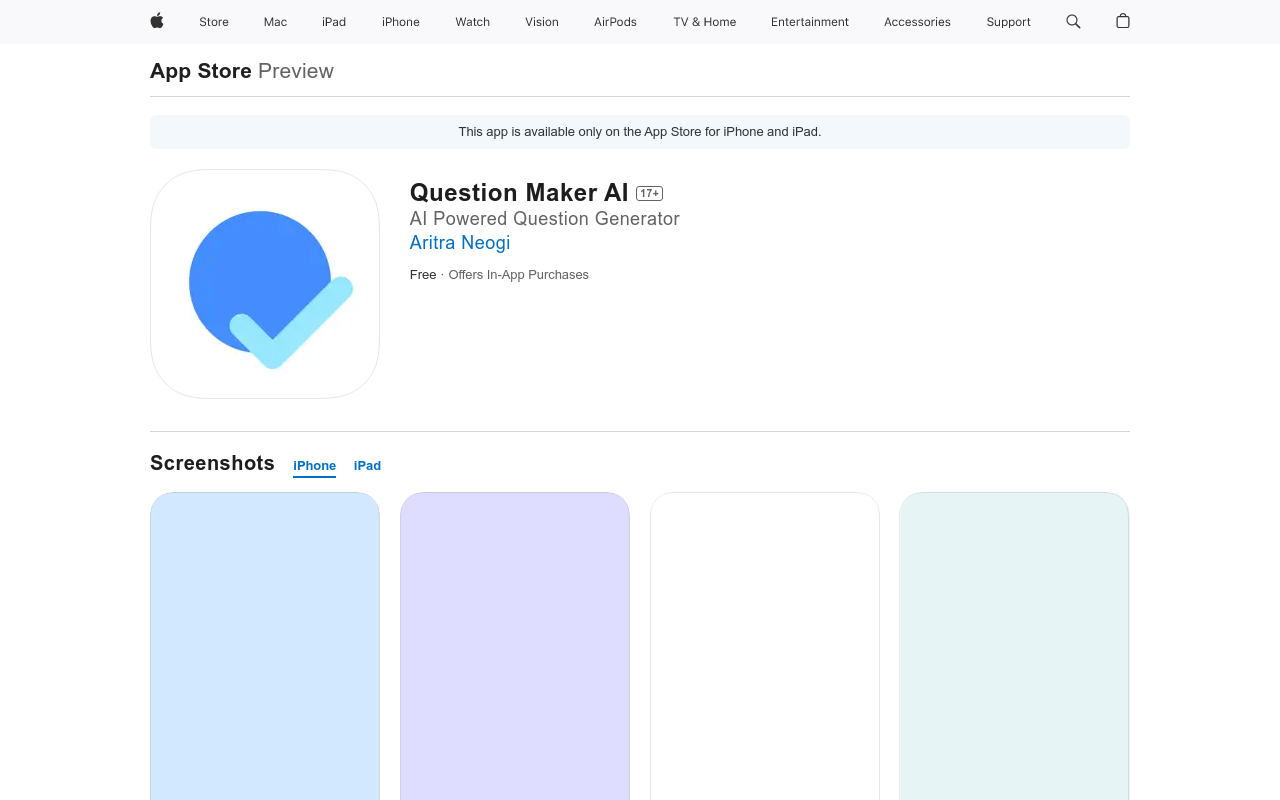Open the iPad nav menu item
Screen dimensions: 1280x800
point(334,22)
